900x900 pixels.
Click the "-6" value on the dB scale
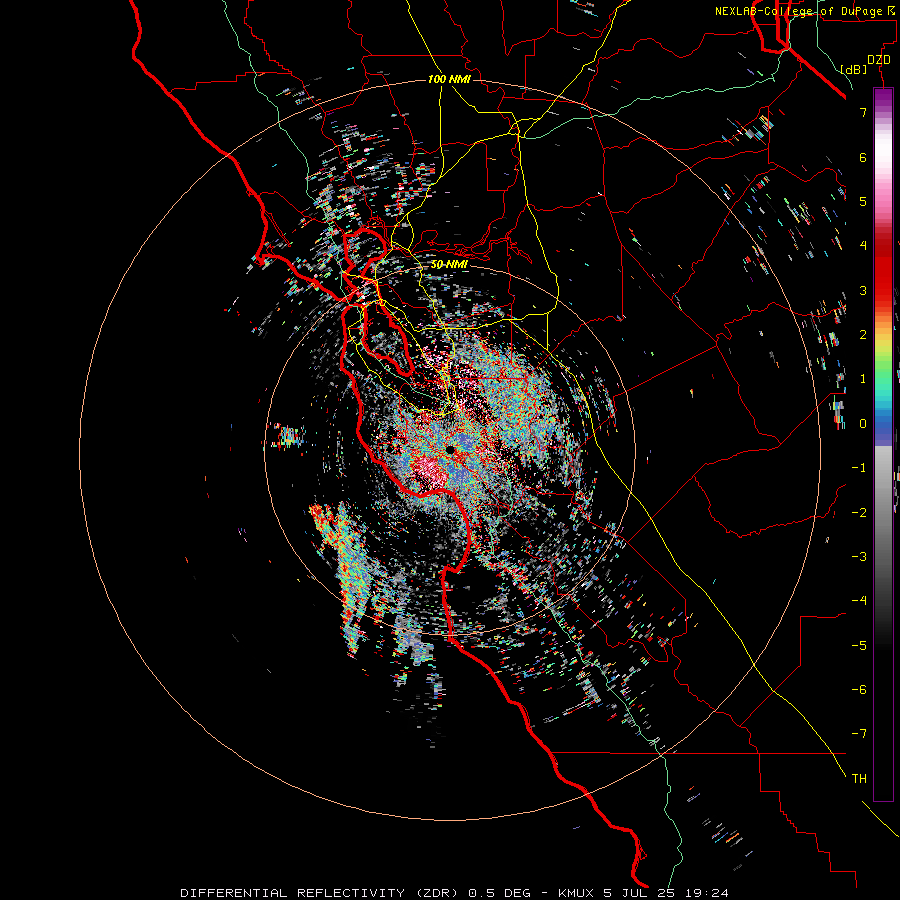pyautogui.click(x=859, y=690)
